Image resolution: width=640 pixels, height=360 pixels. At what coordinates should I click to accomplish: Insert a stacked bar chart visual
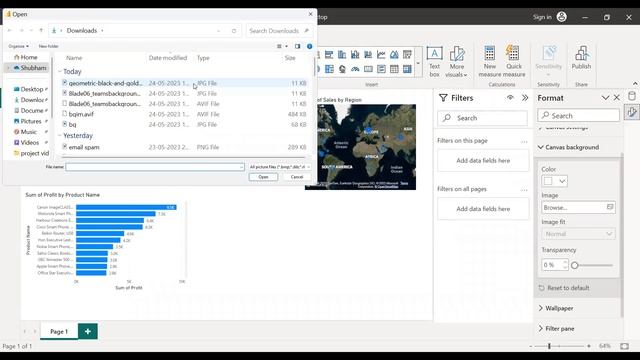[x=329, y=55]
